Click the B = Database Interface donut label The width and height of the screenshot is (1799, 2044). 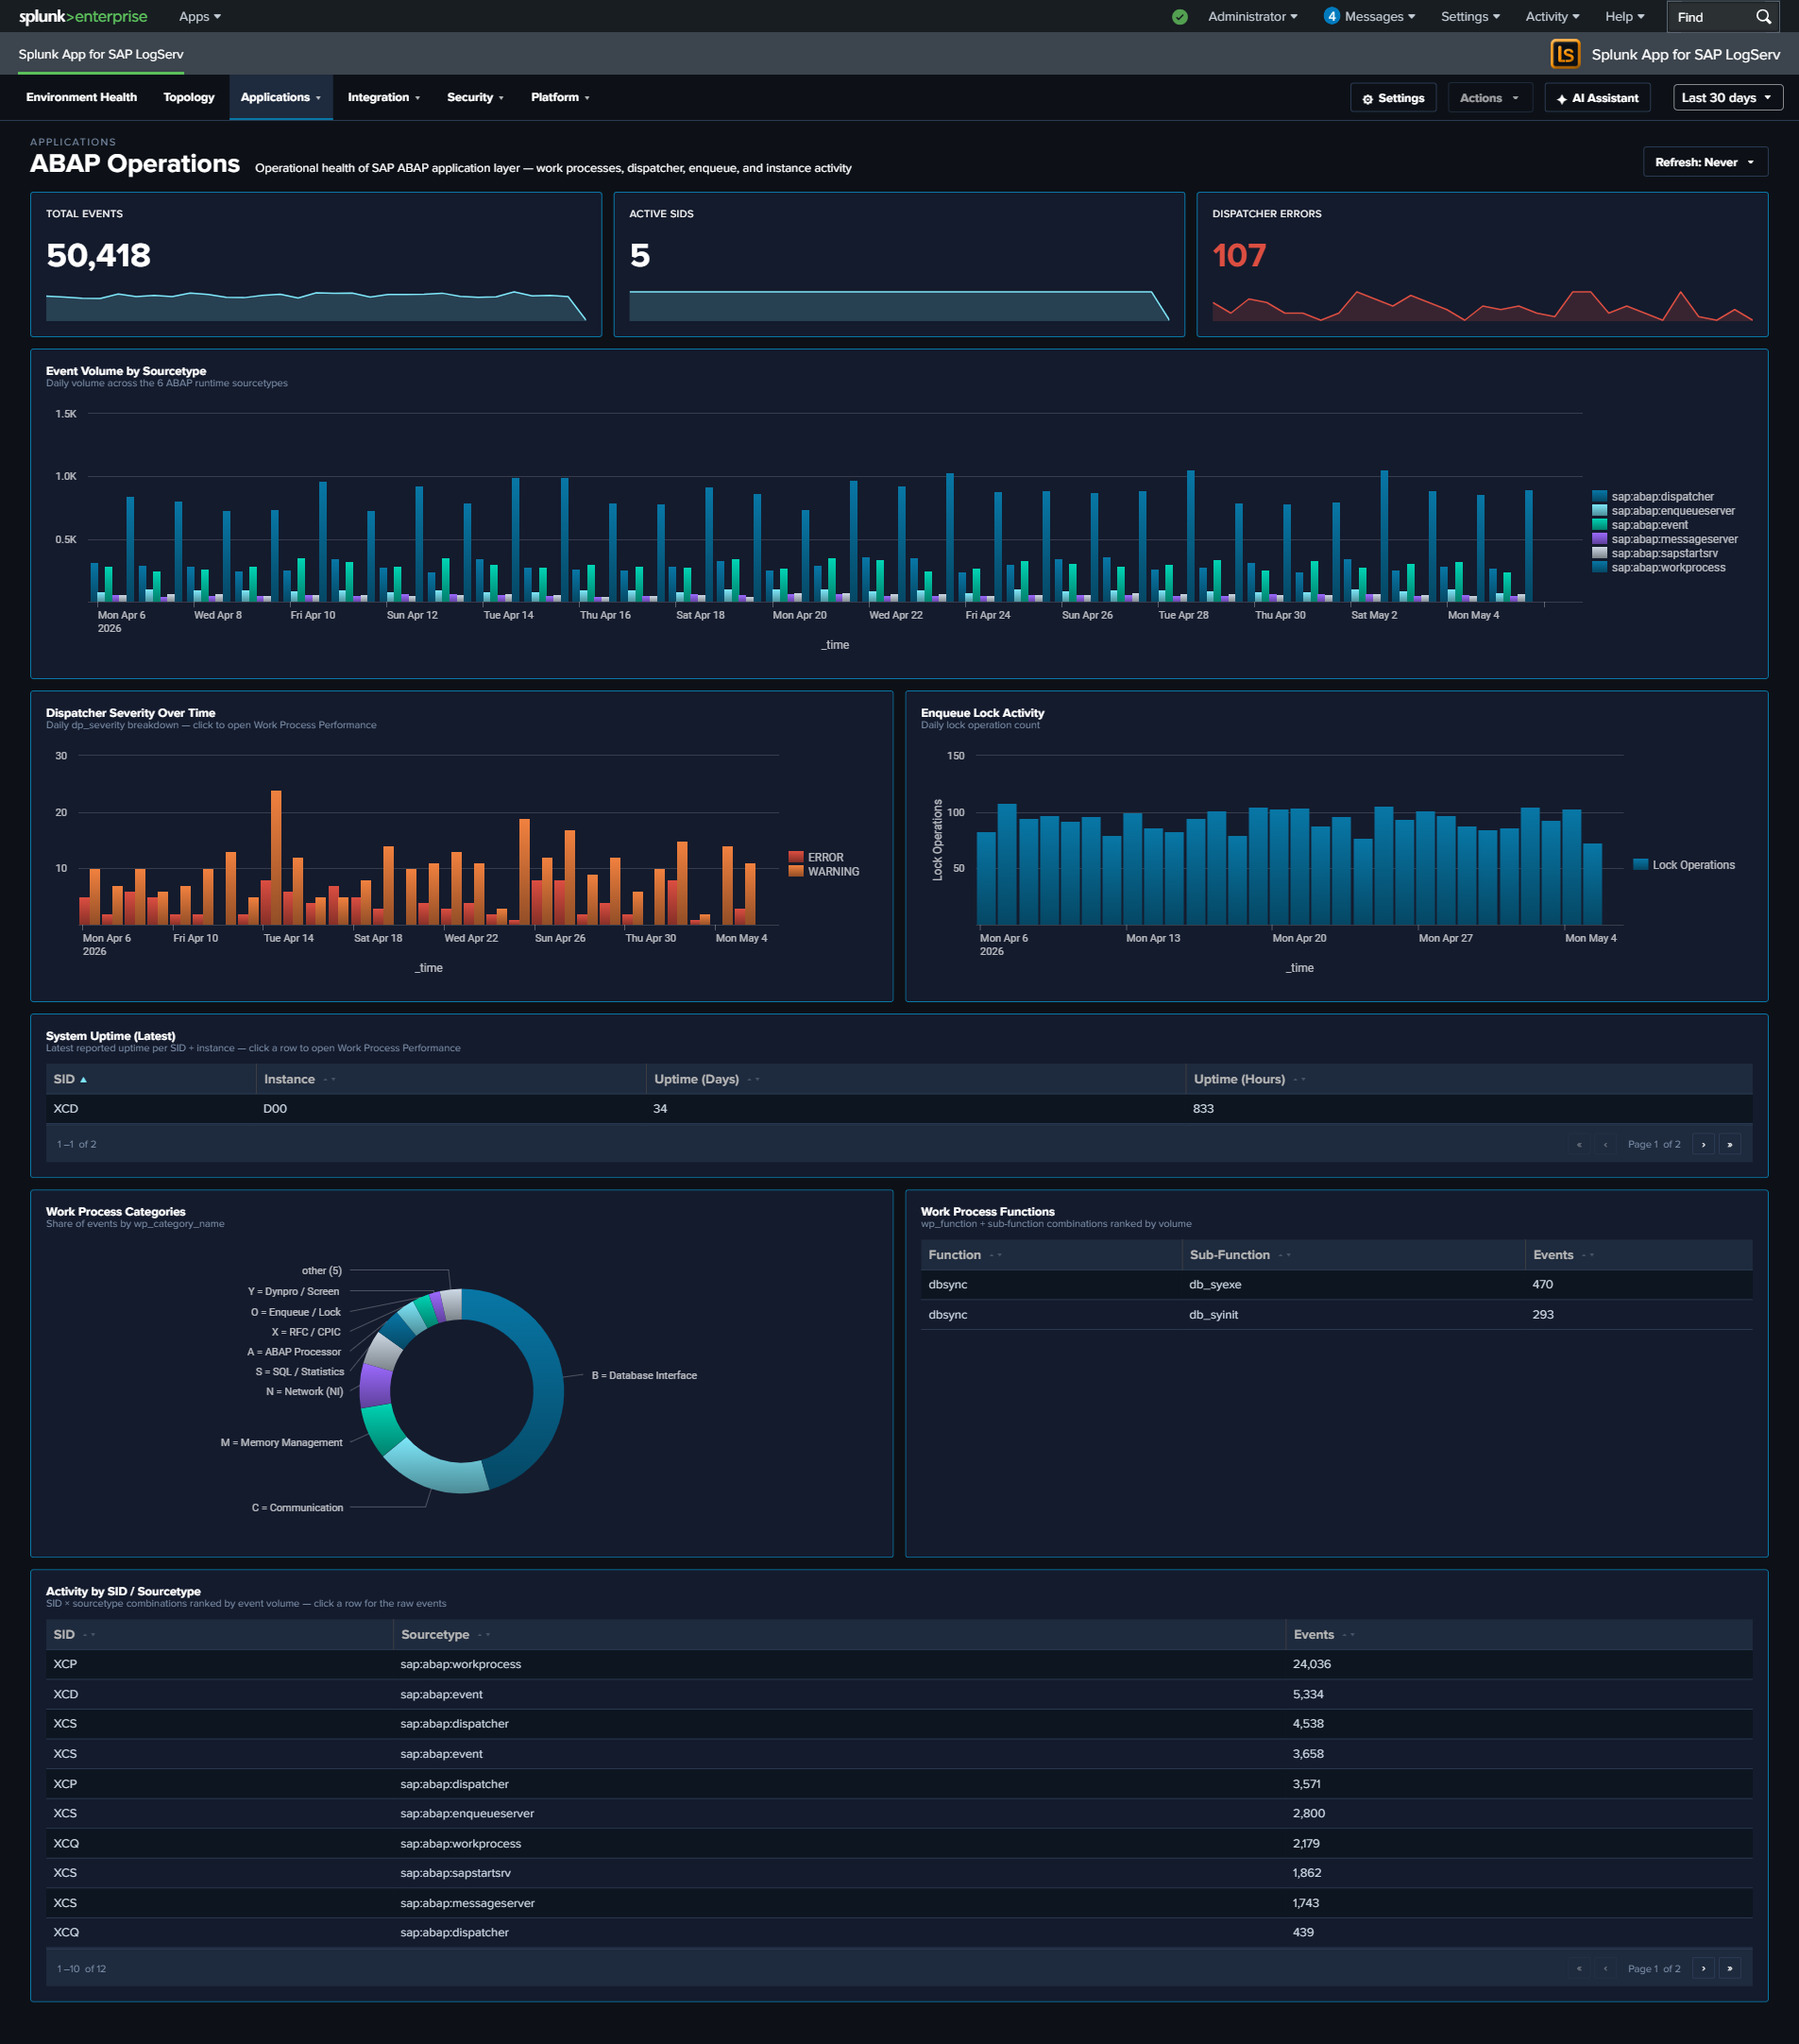coord(644,1375)
